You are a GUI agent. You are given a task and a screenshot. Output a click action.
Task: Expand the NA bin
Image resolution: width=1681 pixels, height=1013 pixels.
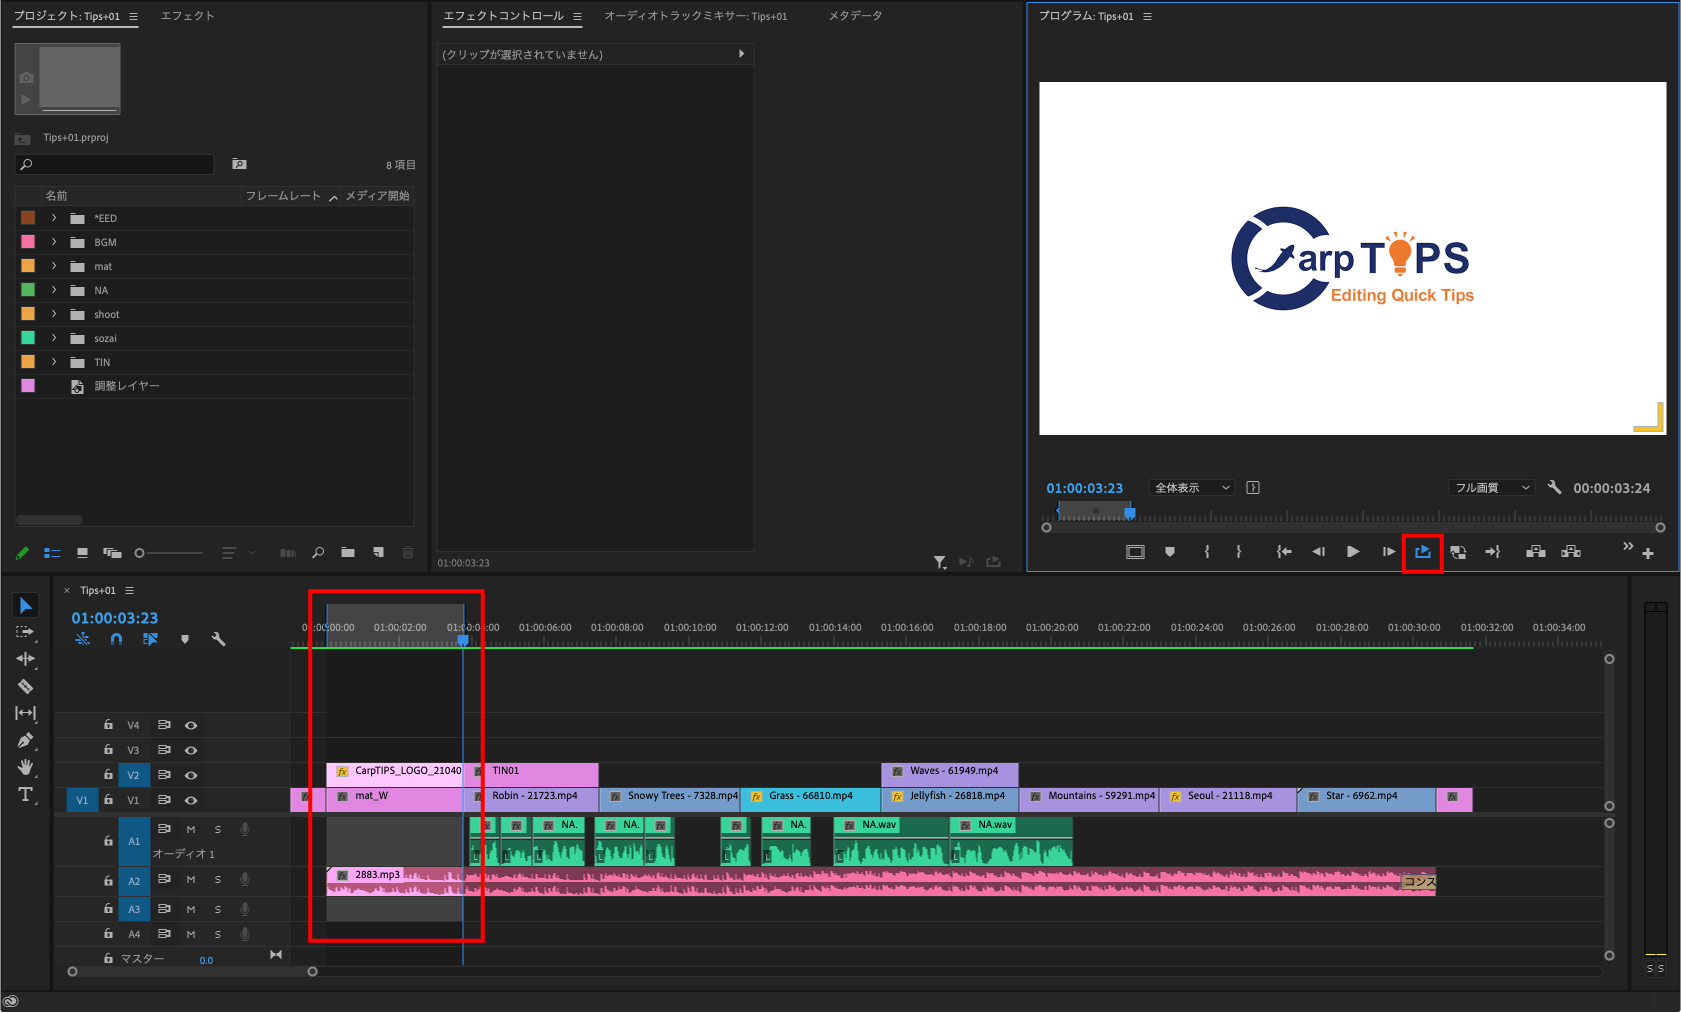(x=54, y=290)
